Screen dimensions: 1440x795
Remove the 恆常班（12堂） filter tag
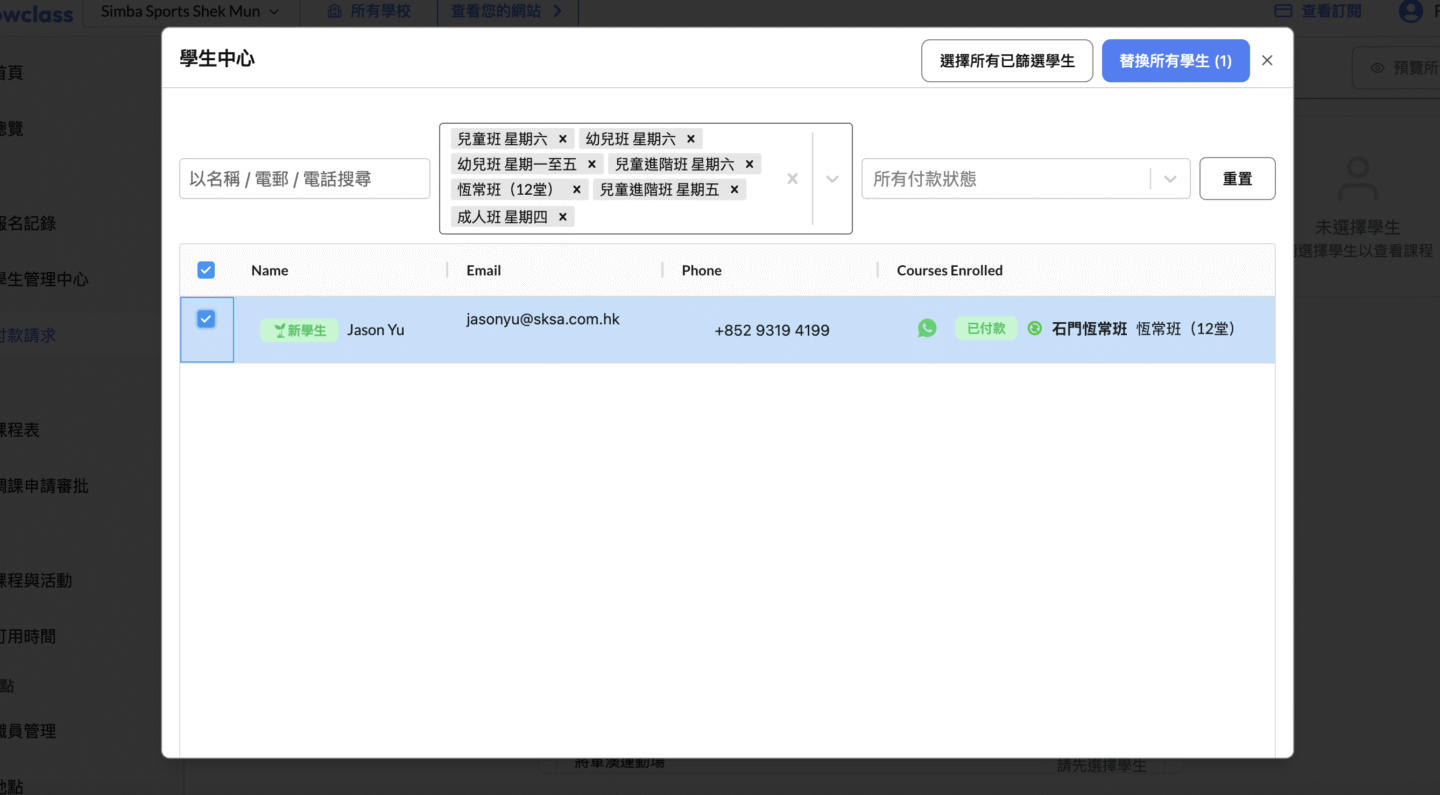click(577, 189)
